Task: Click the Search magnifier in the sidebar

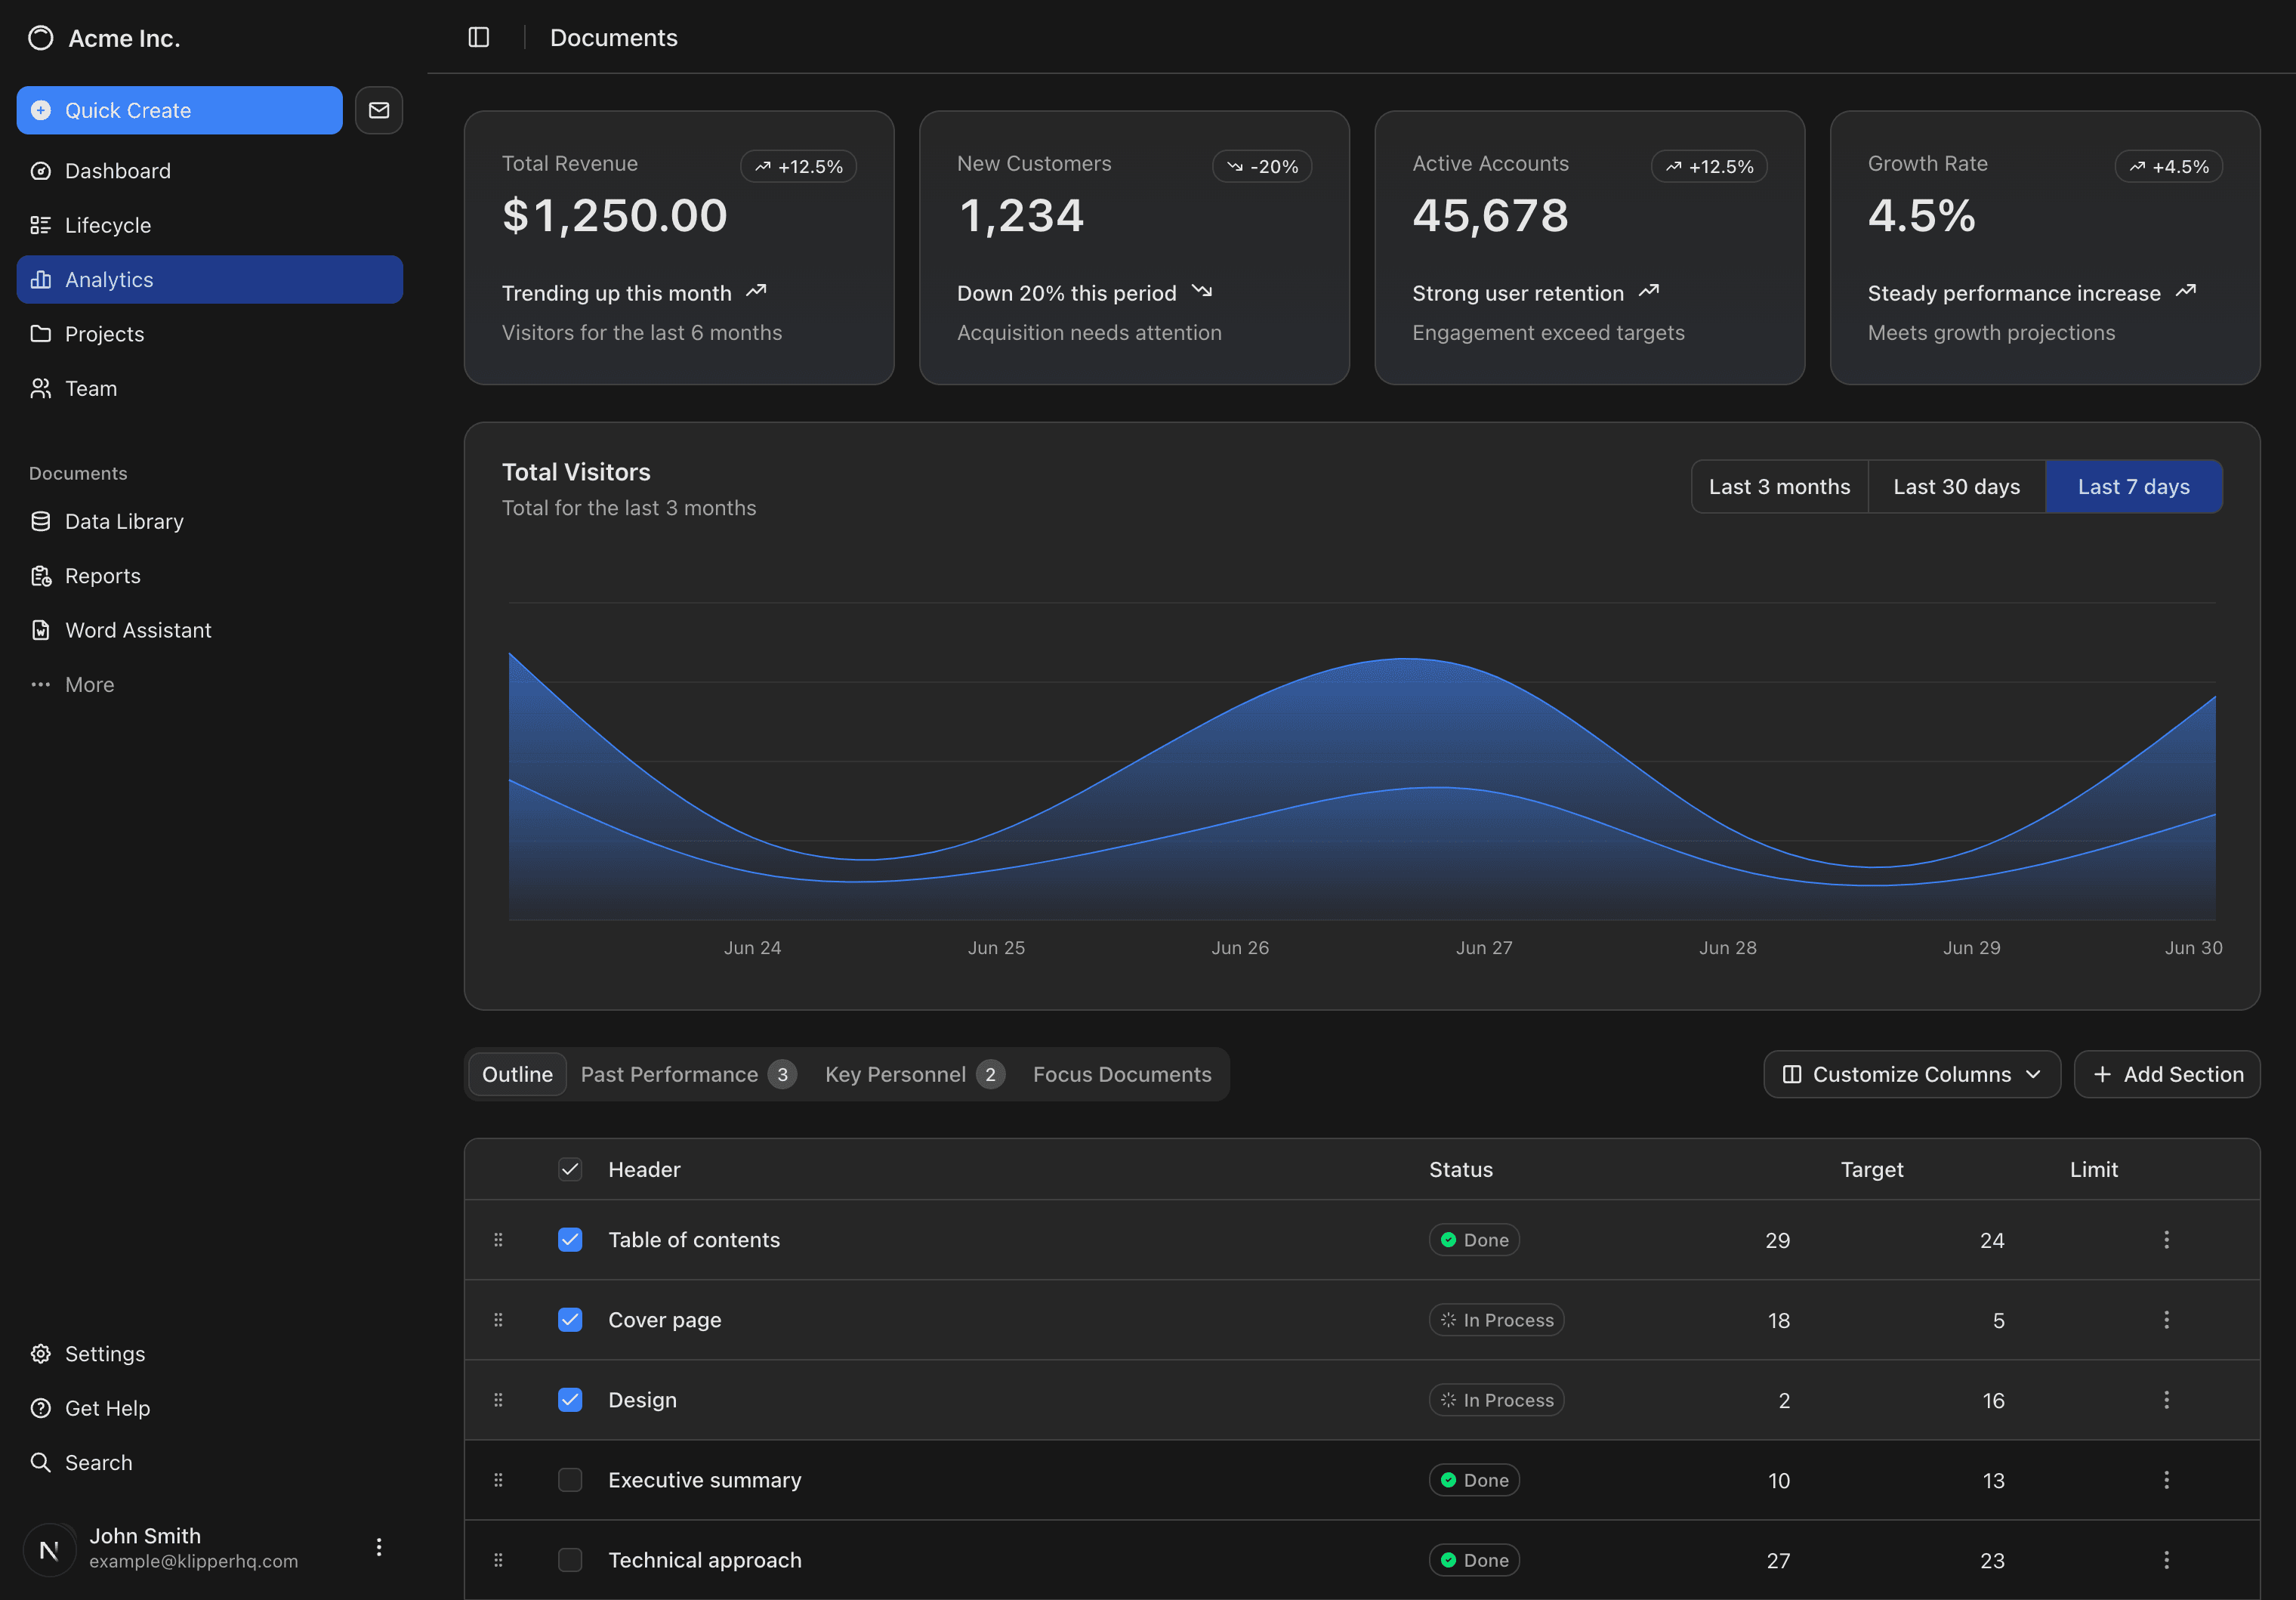Action: pyautogui.click(x=41, y=1462)
